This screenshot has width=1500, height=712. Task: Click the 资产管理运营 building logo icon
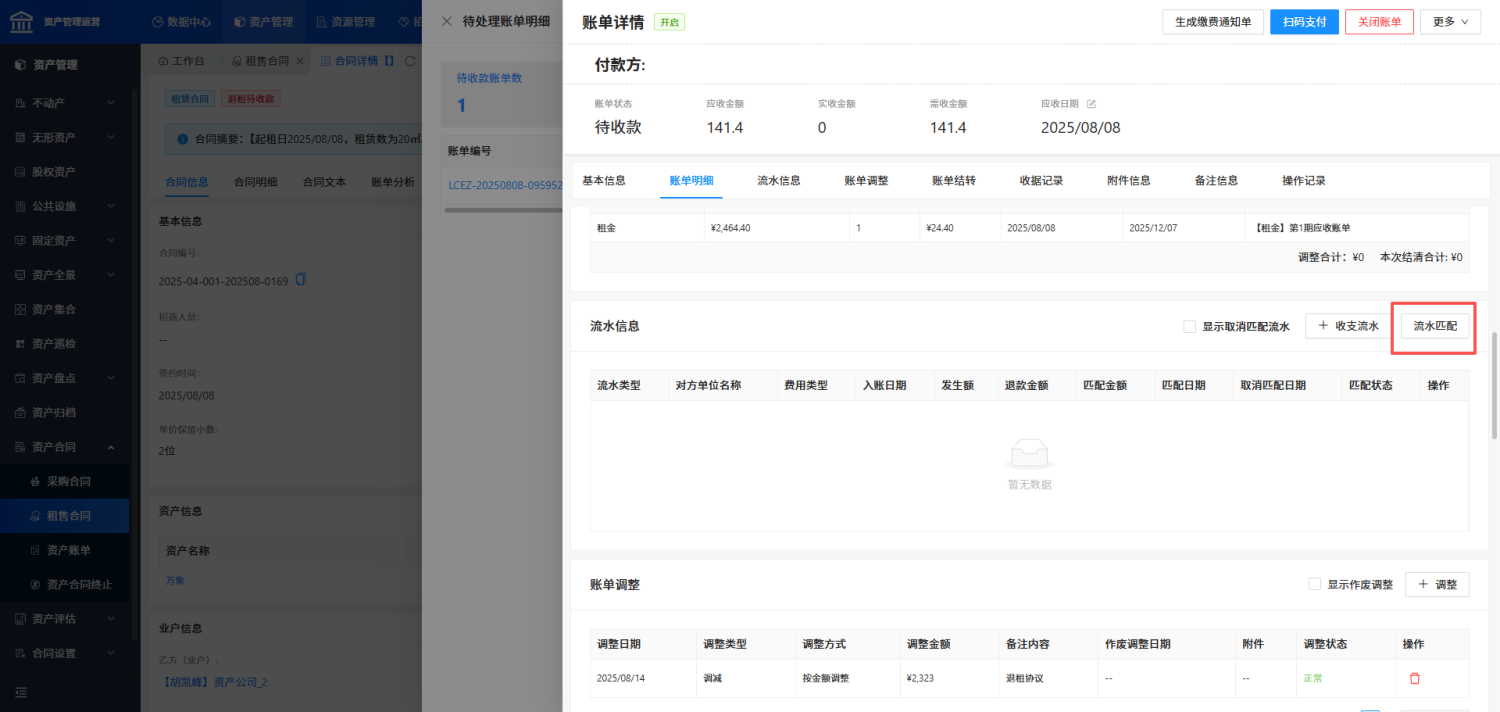point(21,21)
